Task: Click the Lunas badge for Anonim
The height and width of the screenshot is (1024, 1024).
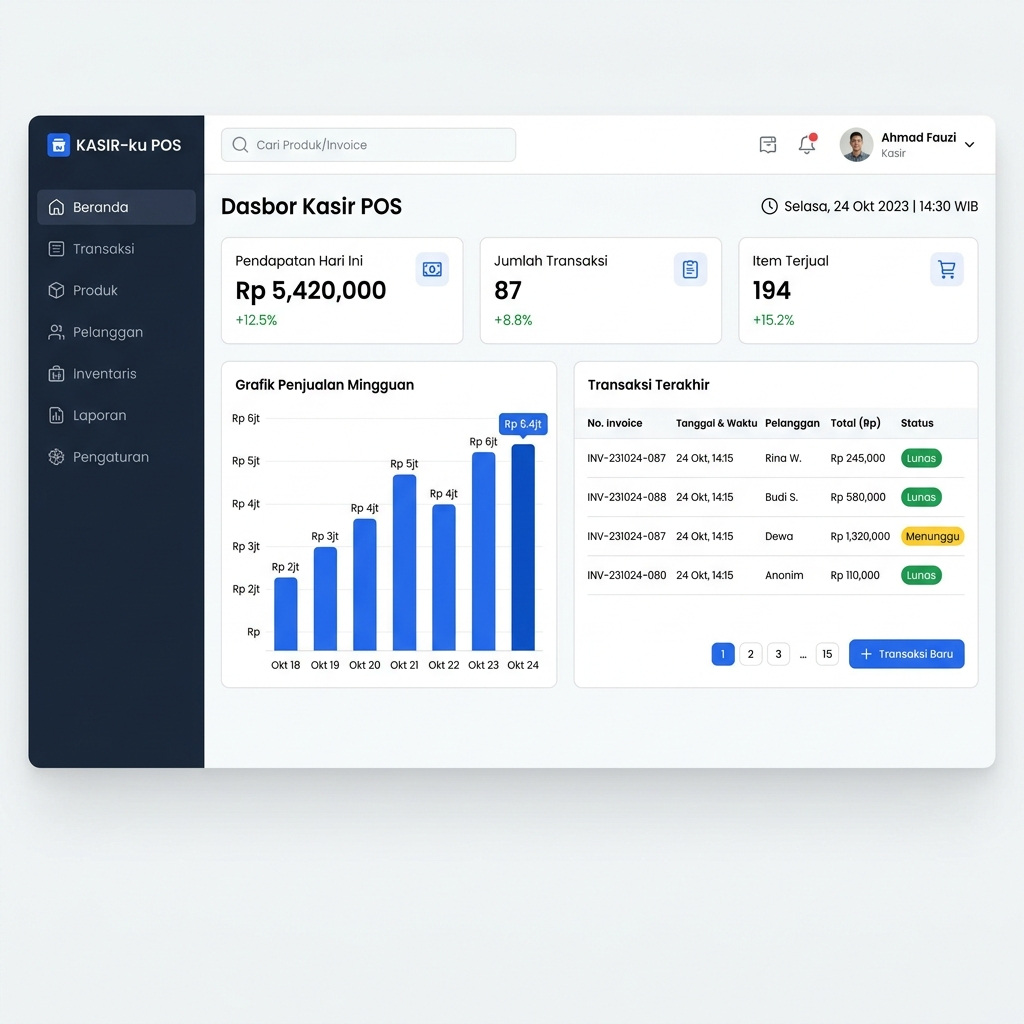Action: (x=921, y=575)
